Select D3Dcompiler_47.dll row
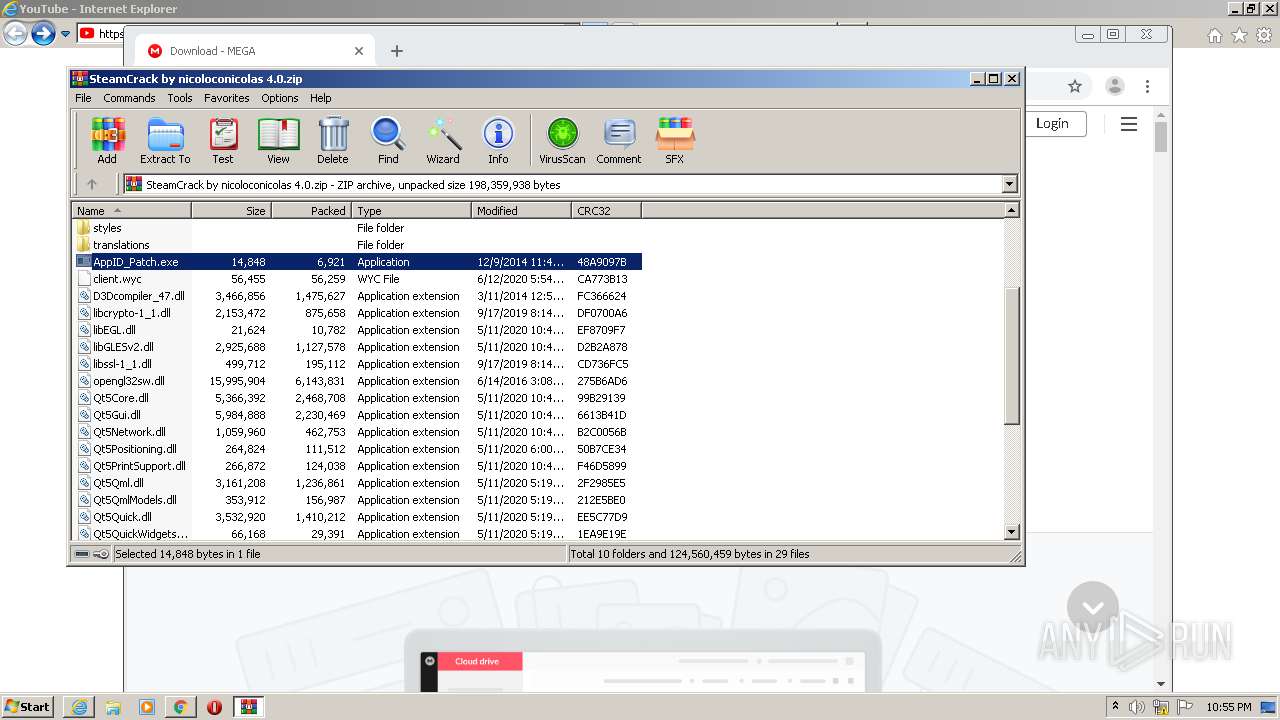The image size is (1280, 720). pos(358,296)
